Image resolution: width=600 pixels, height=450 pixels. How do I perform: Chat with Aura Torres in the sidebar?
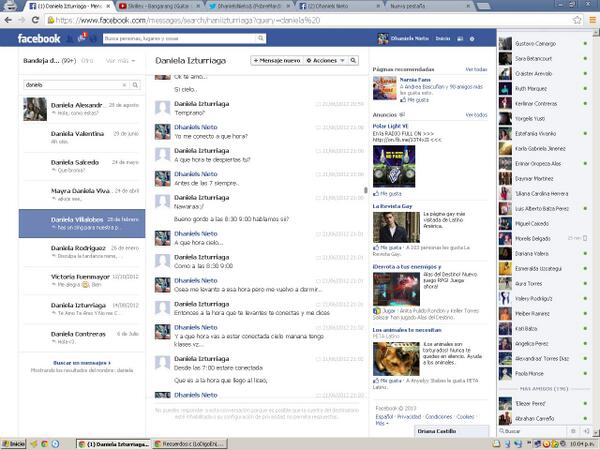pyautogui.click(x=544, y=284)
